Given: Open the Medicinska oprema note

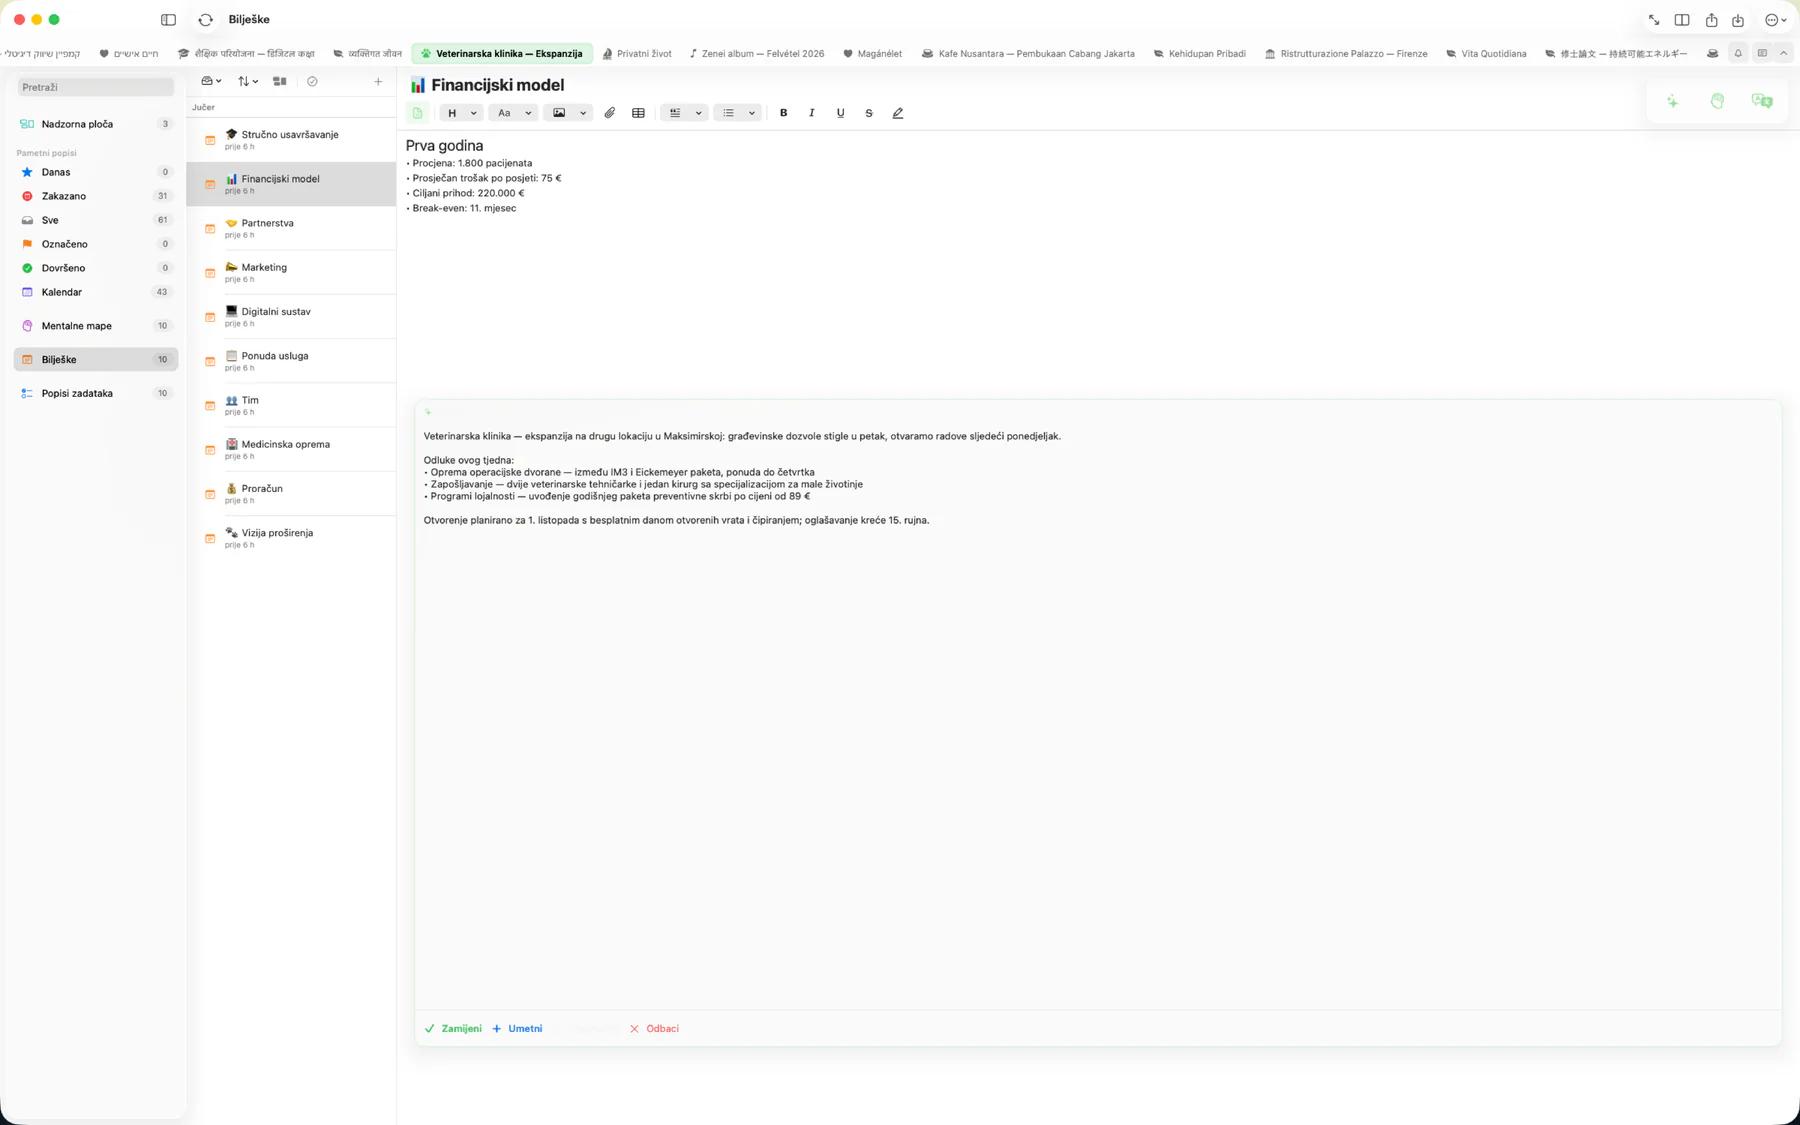Looking at the screenshot, I should pos(292,449).
